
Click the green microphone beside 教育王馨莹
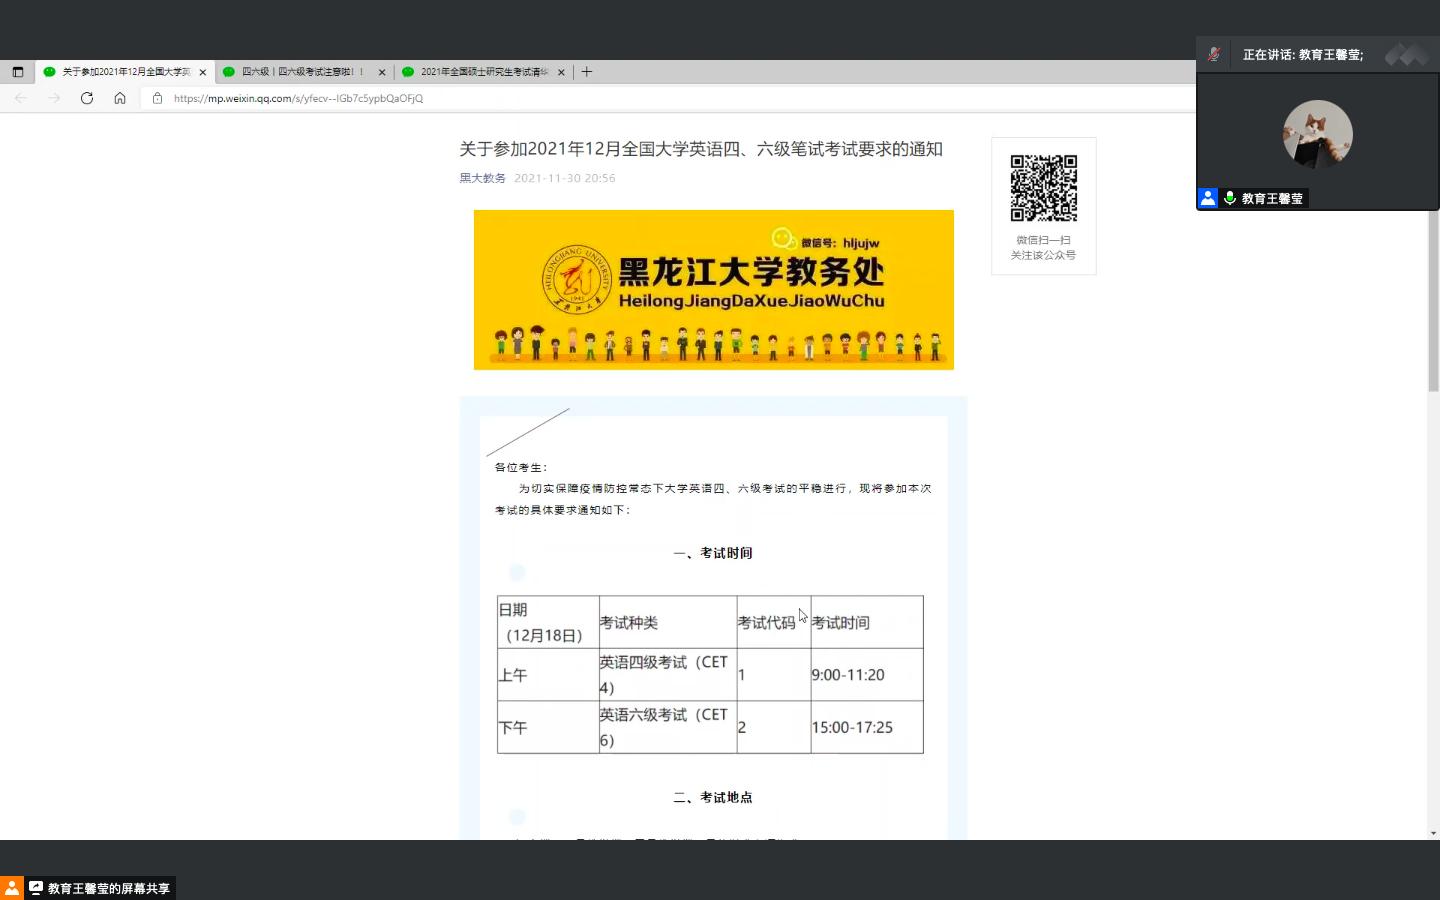click(1230, 199)
